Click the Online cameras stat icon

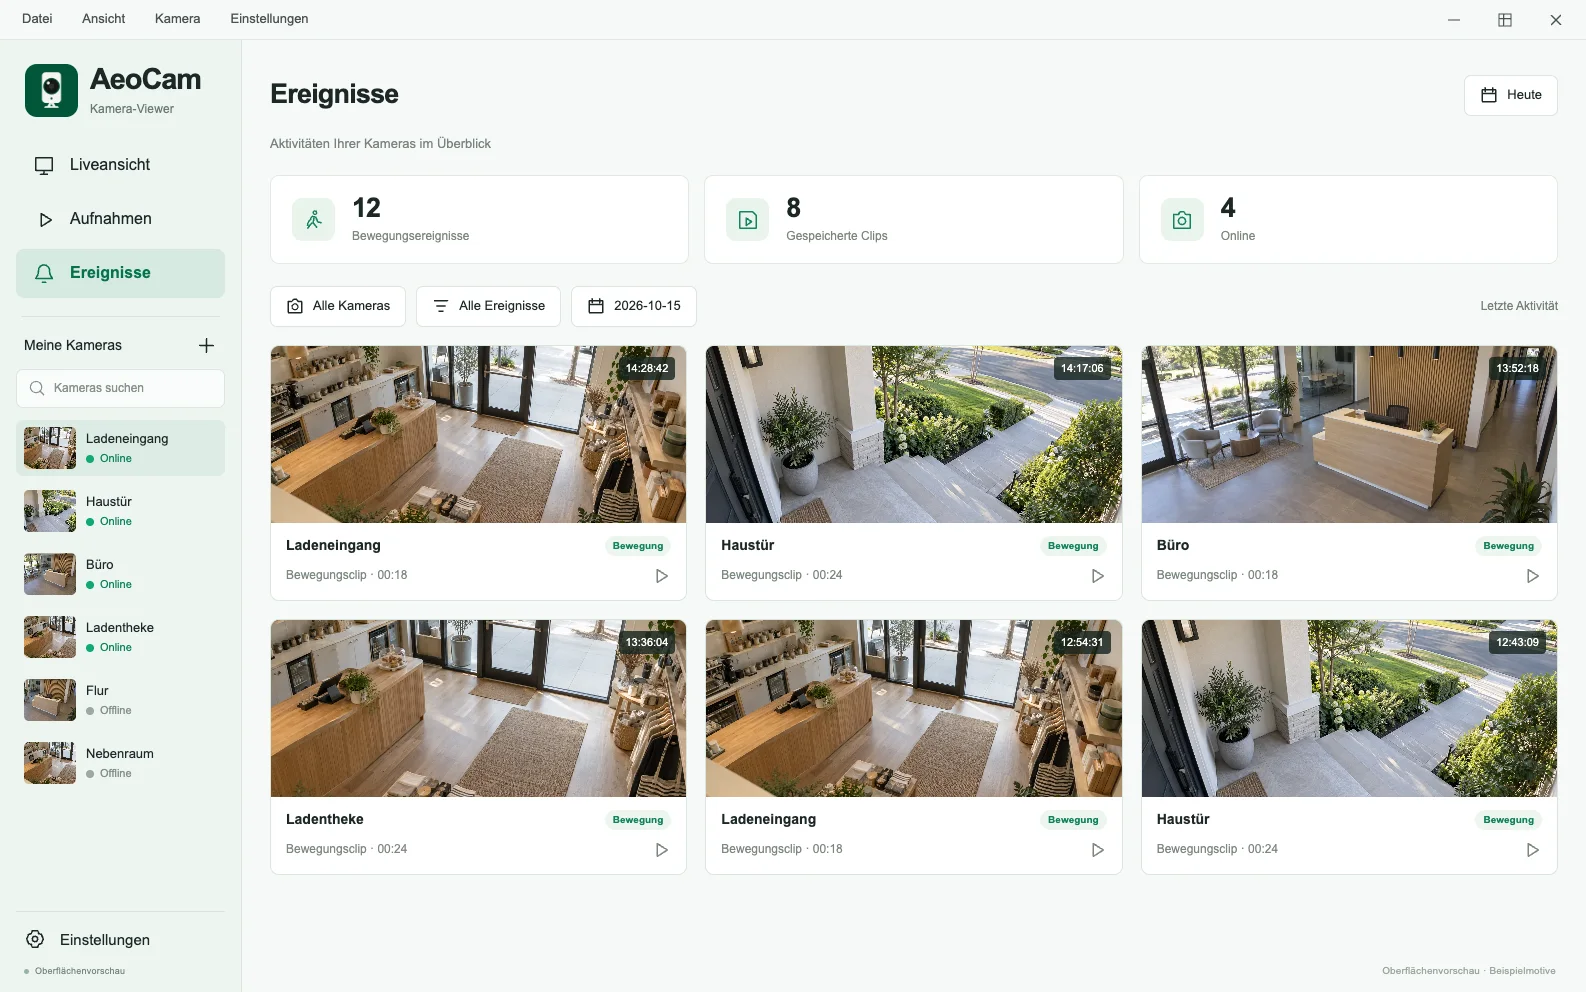pos(1182,220)
